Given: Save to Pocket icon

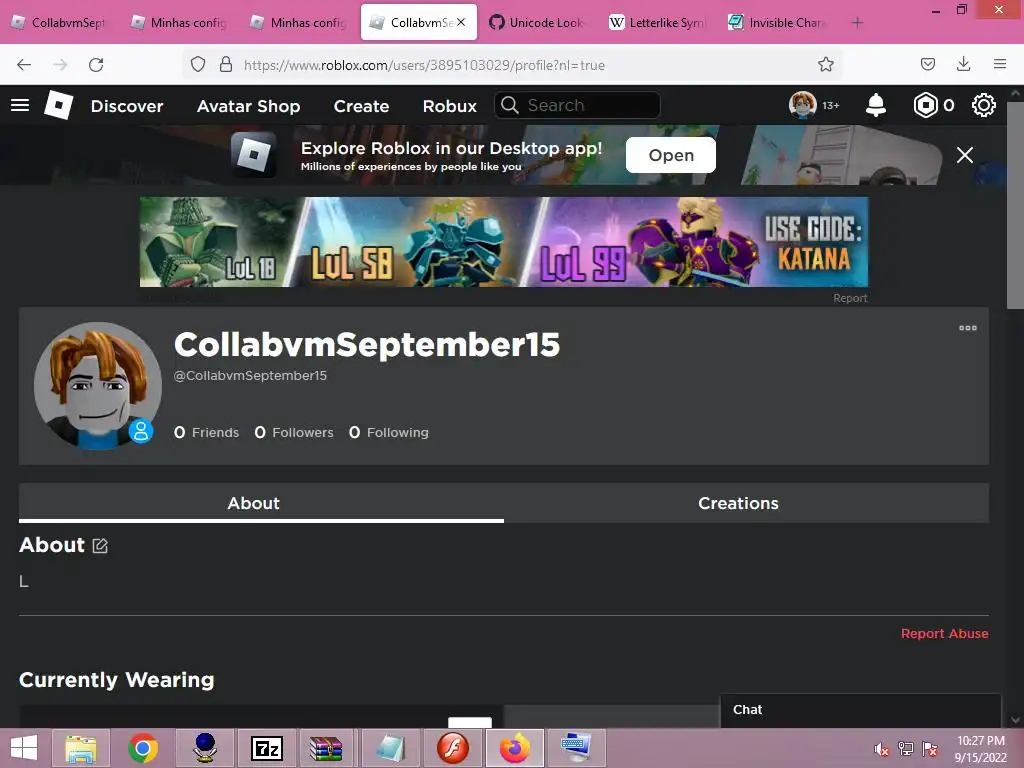Looking at the screenshot, I should [x=927, y=65].
